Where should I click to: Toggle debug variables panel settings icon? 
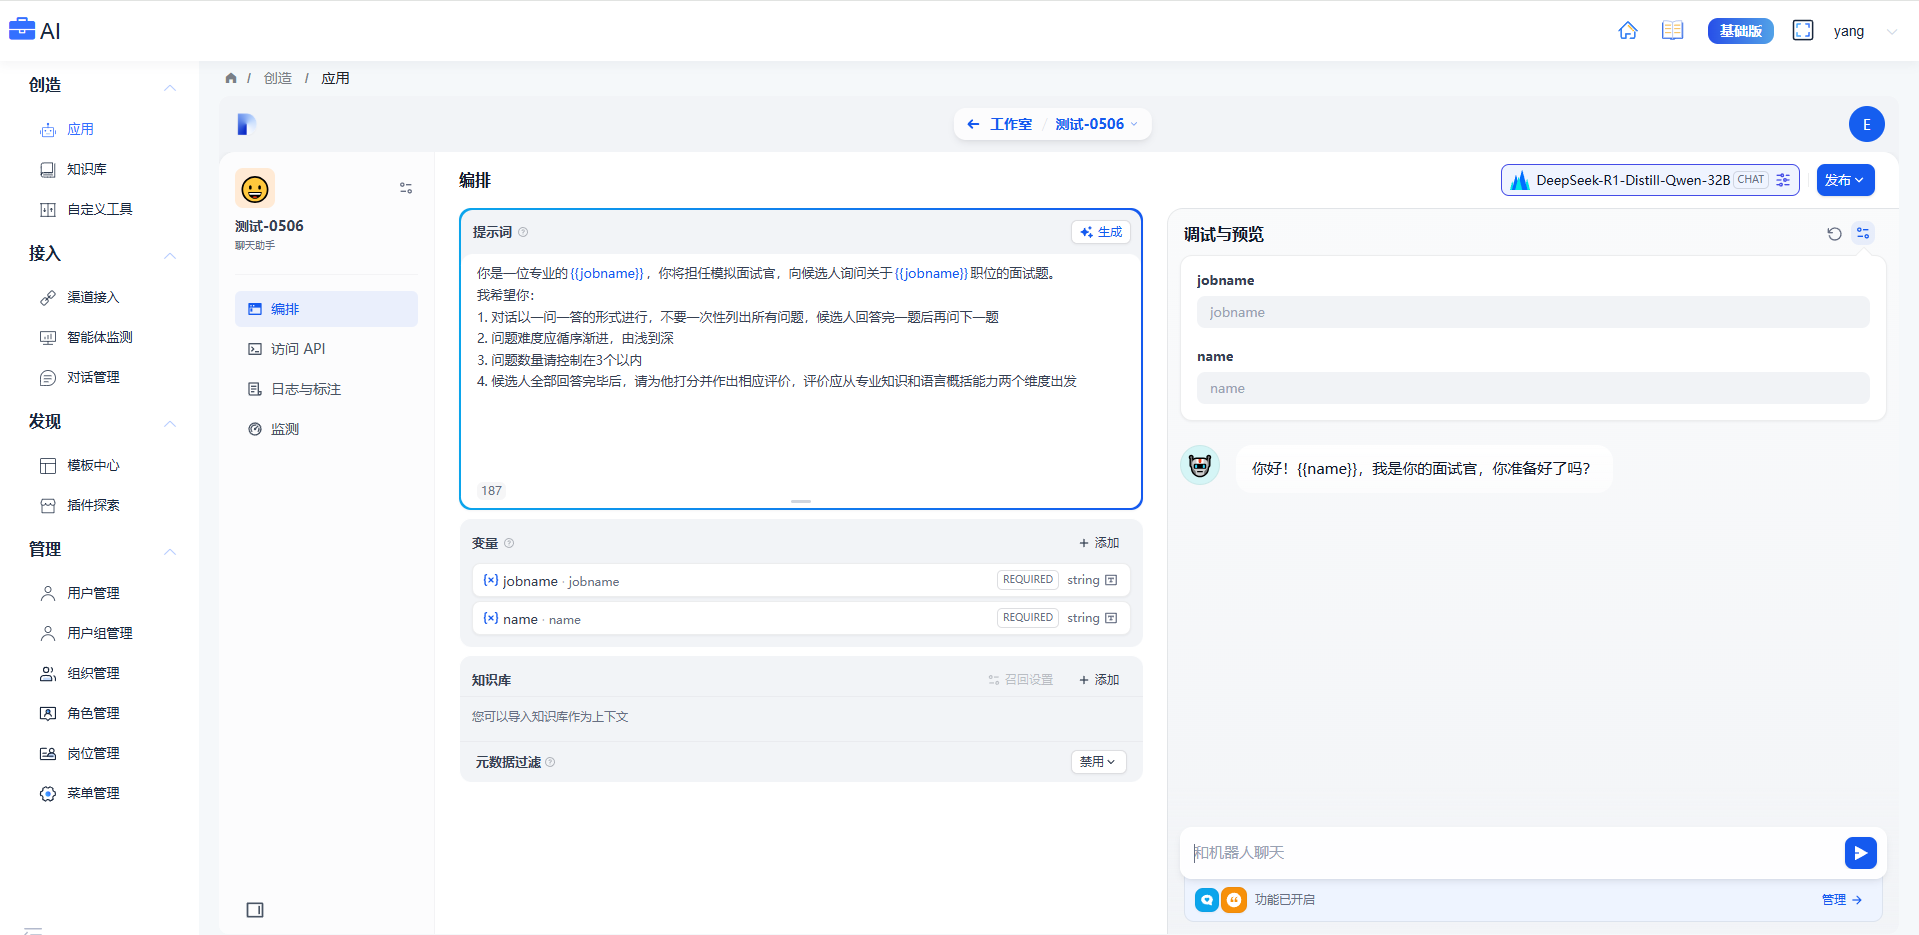pyautogui.click(x=1862, y=234)
